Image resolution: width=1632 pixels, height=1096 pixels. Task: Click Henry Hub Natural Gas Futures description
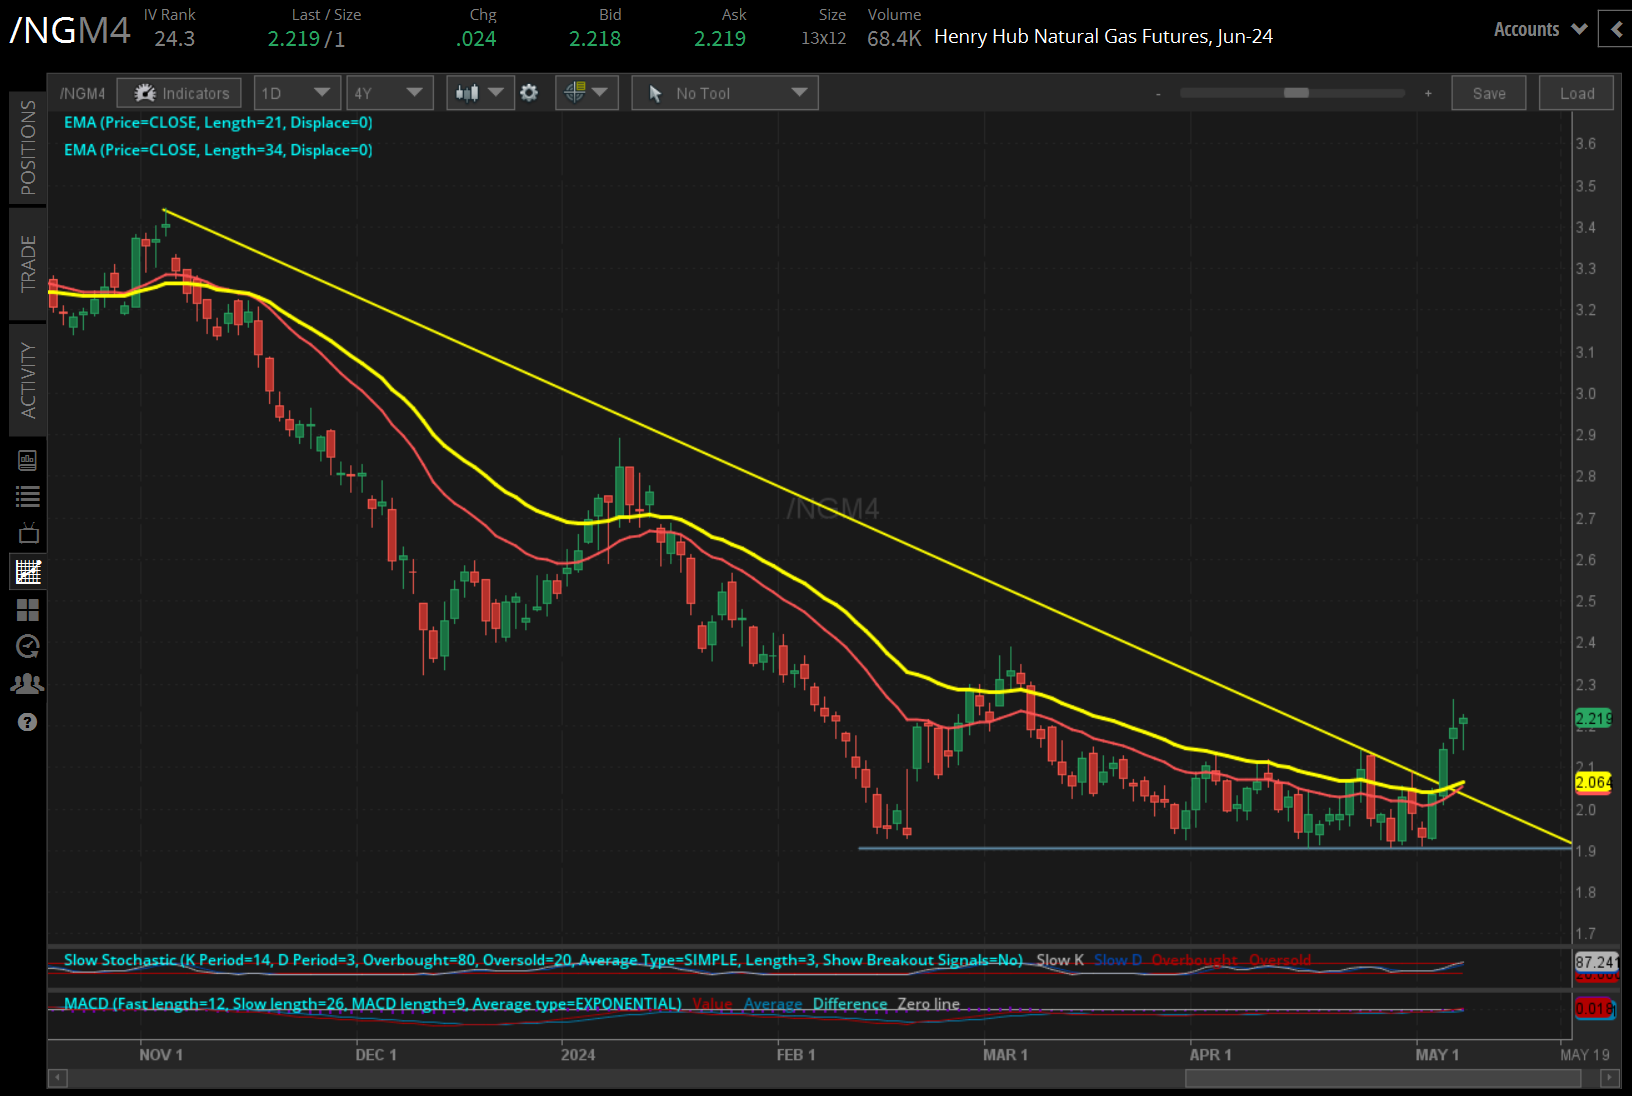pos(1103,37)
